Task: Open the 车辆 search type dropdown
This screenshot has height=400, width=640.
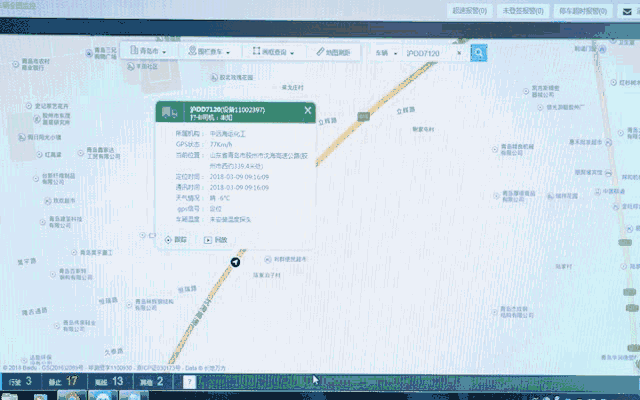Action: click(386, 53)
